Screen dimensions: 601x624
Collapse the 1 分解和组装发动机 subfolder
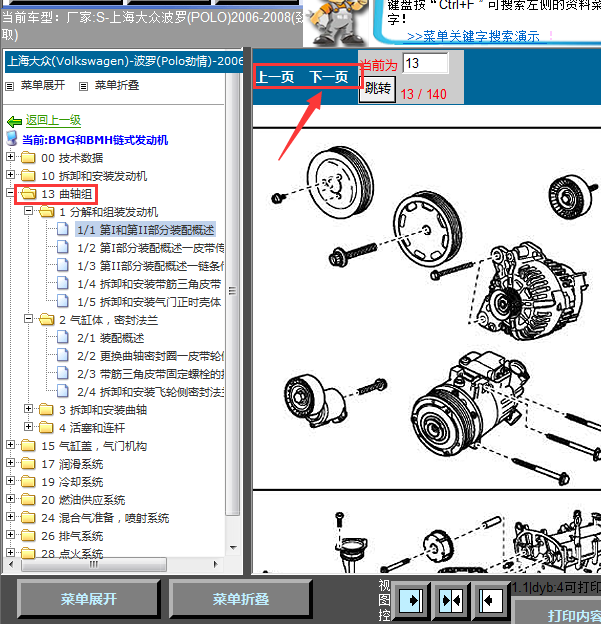29,211
